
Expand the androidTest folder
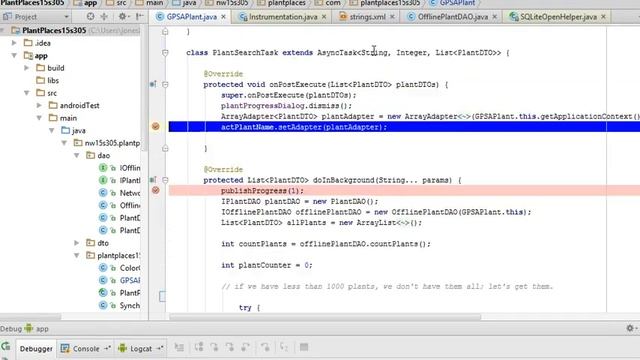coord(39,105)
